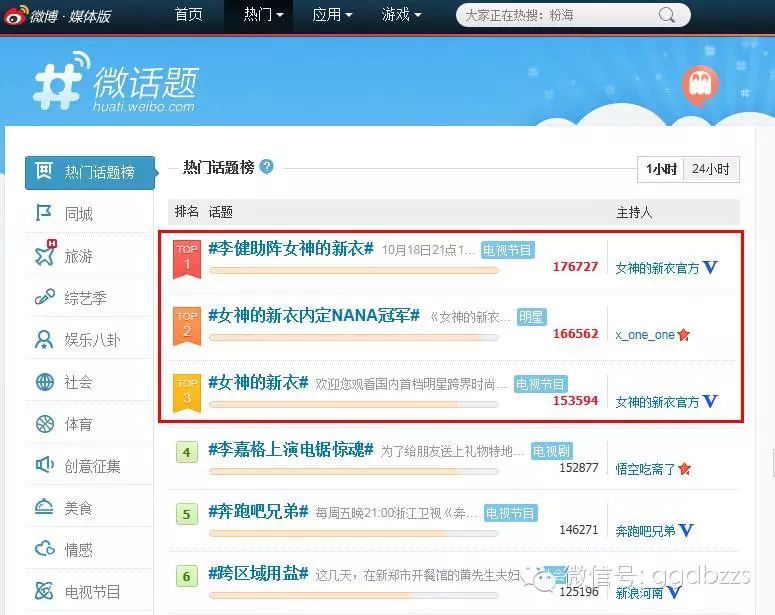Click the TOP 1 ranking badge
This screenshot has height=615, width=775.
pos(187,259)
